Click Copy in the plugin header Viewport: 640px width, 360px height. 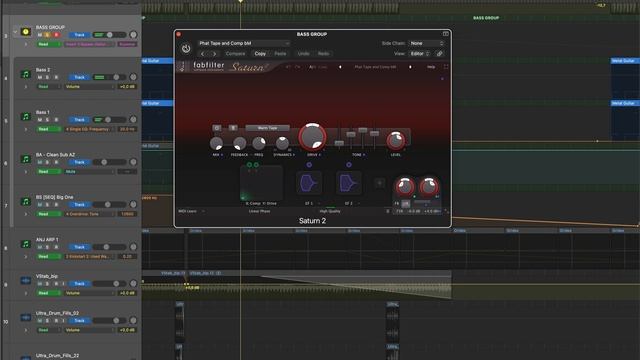tap(260, 53)
